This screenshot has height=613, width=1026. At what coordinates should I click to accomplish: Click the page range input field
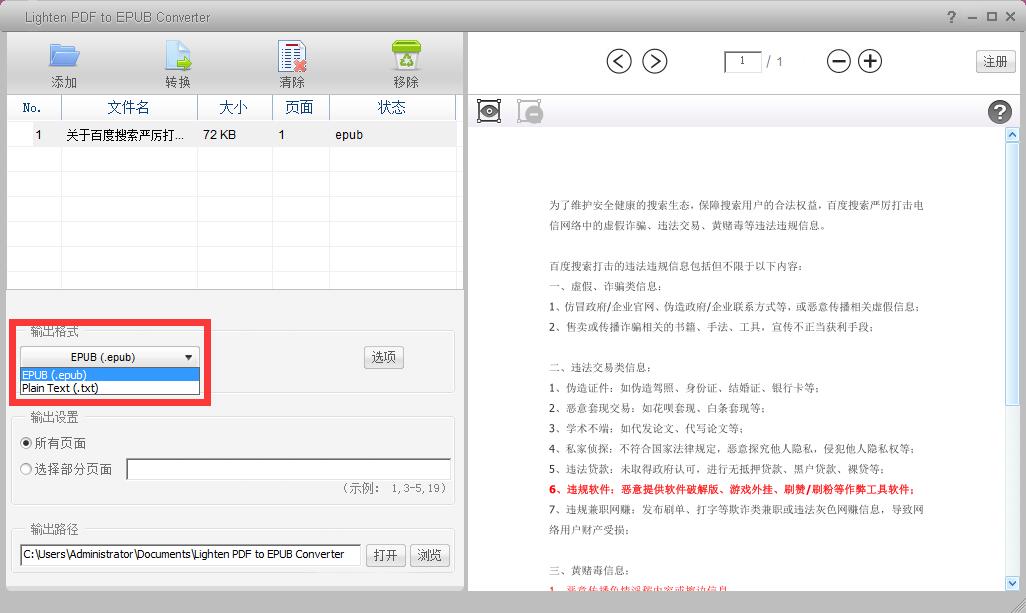288,469
